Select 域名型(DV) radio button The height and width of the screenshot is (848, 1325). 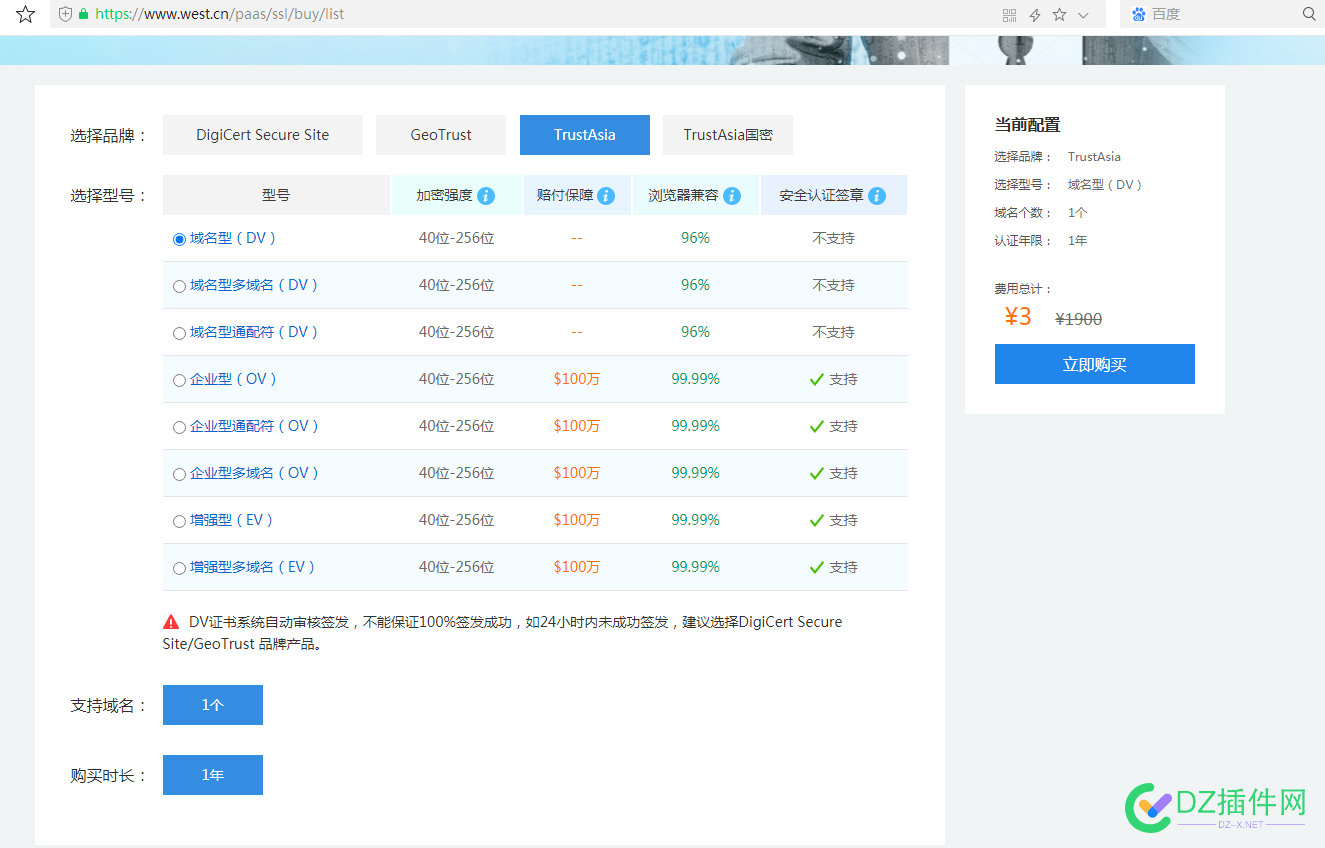click(179, 239)
